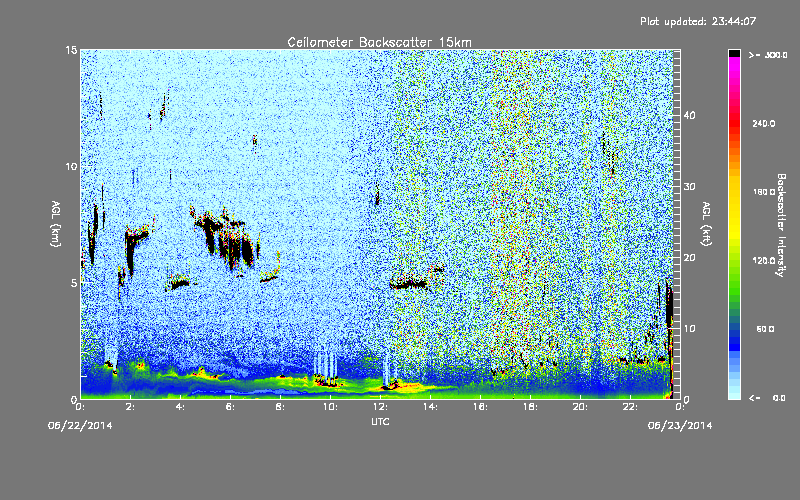Image resolution: width=800 pixels, height=500 pixels.
Task: Click the 10: hour tick on the time axis
Action: pos(331,407)
